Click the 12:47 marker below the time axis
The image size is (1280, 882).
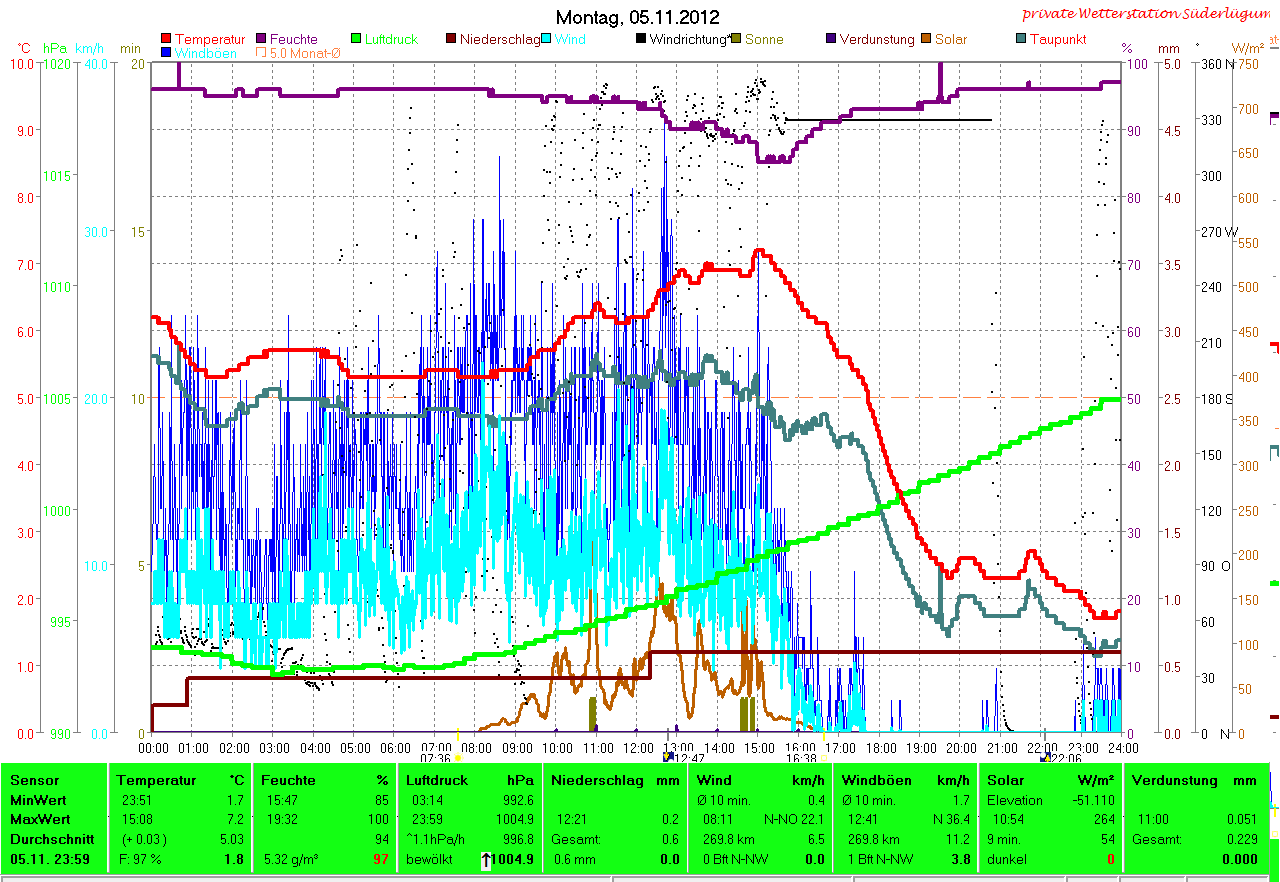point(668,758)
